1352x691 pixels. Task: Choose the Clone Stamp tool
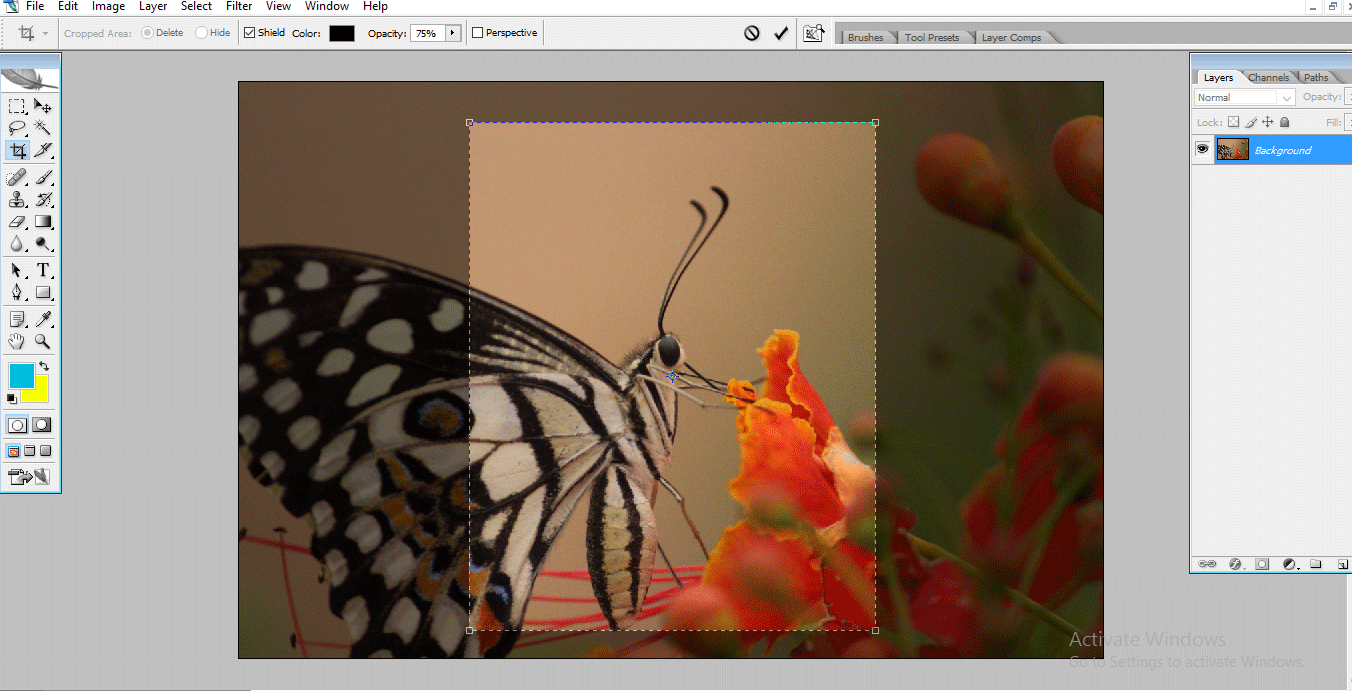tap(17, 200)
